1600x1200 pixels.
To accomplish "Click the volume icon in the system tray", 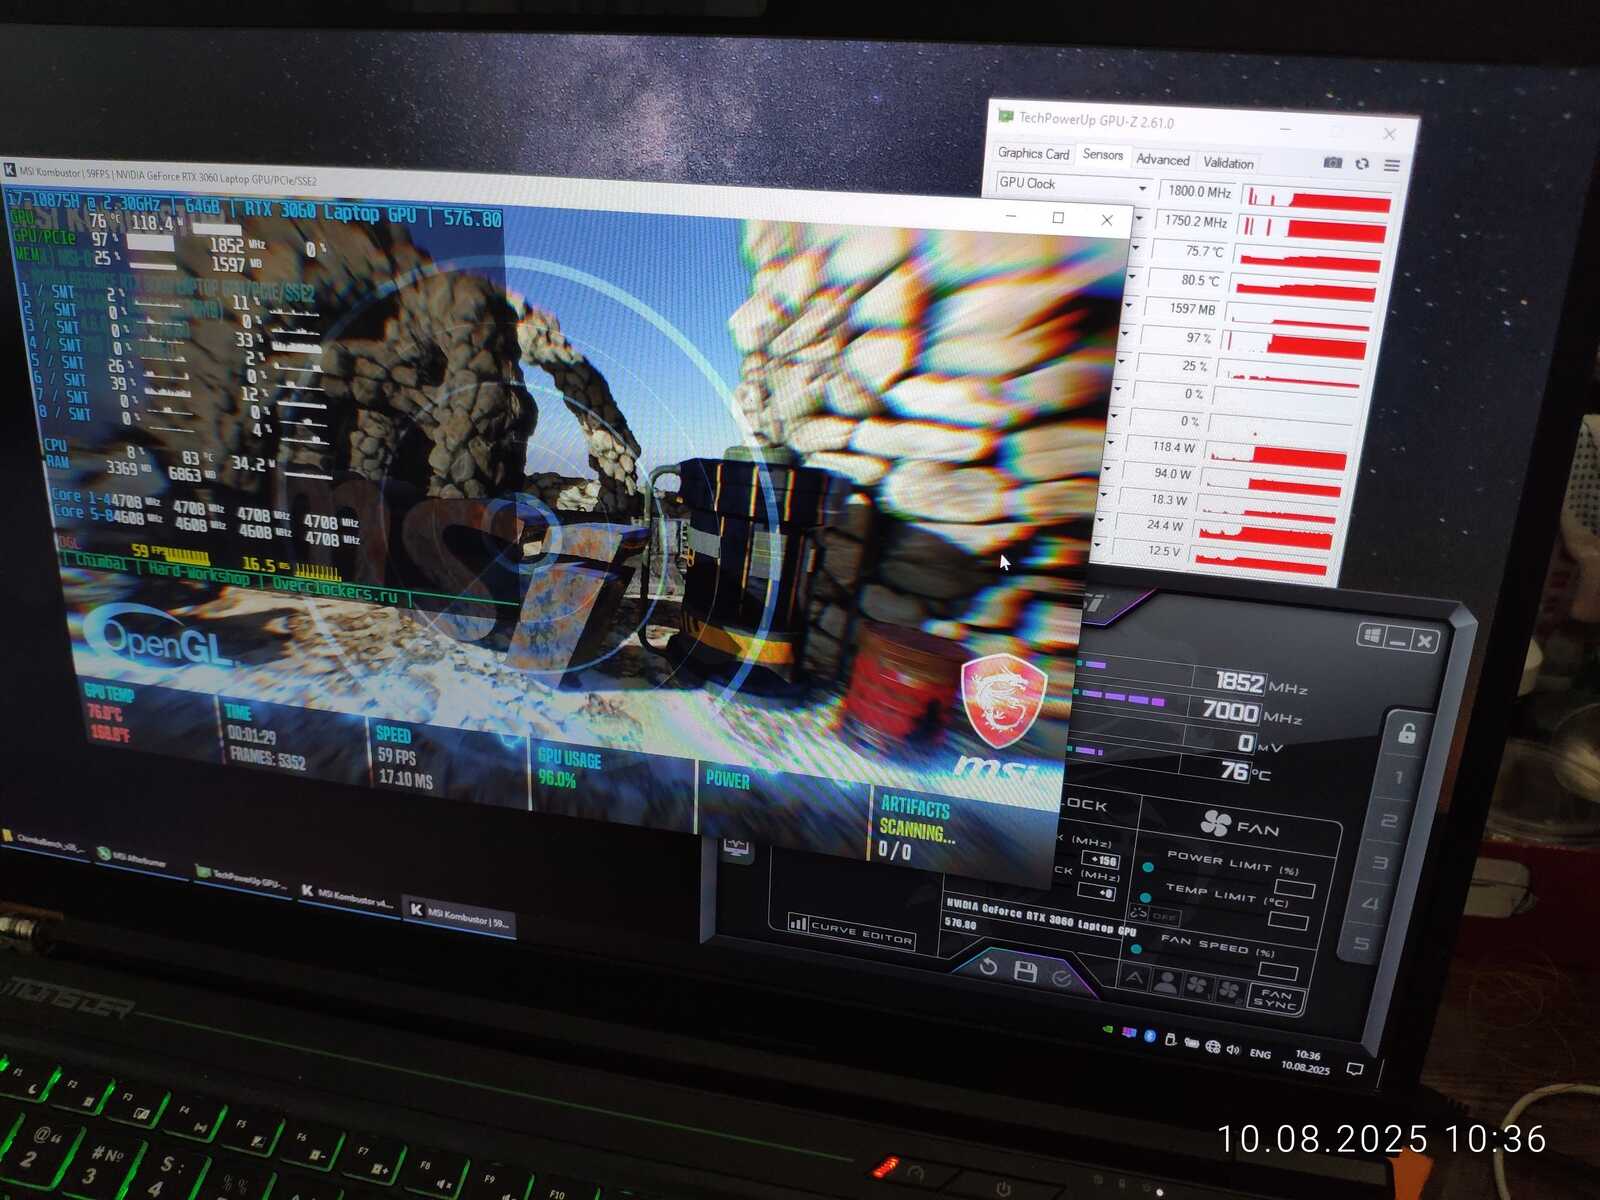I will (x=1233, y=1050).
